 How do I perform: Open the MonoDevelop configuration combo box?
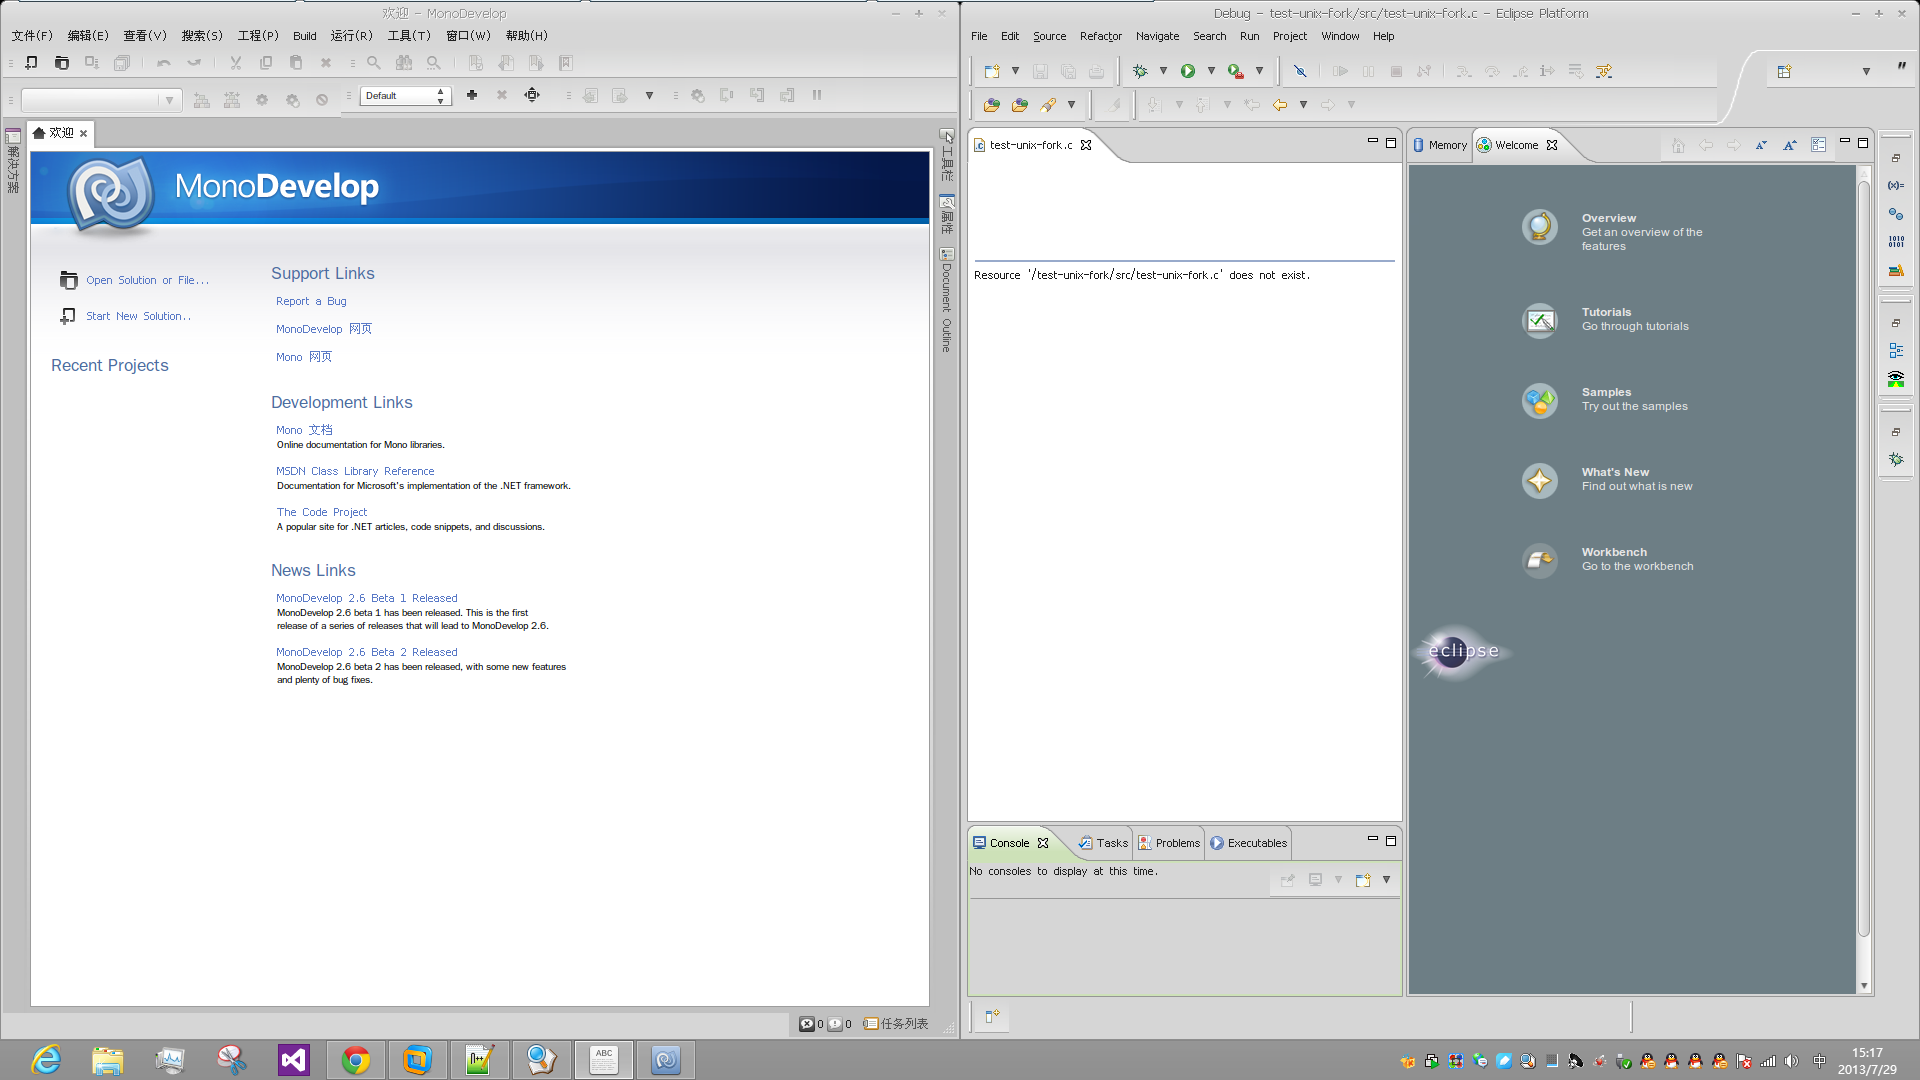point(102,99)
